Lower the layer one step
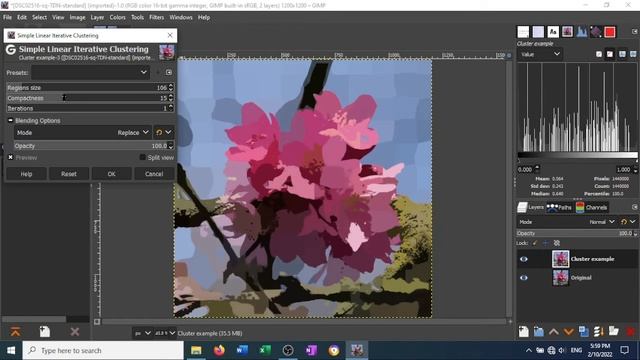640x360 pixels. (569, 331)
